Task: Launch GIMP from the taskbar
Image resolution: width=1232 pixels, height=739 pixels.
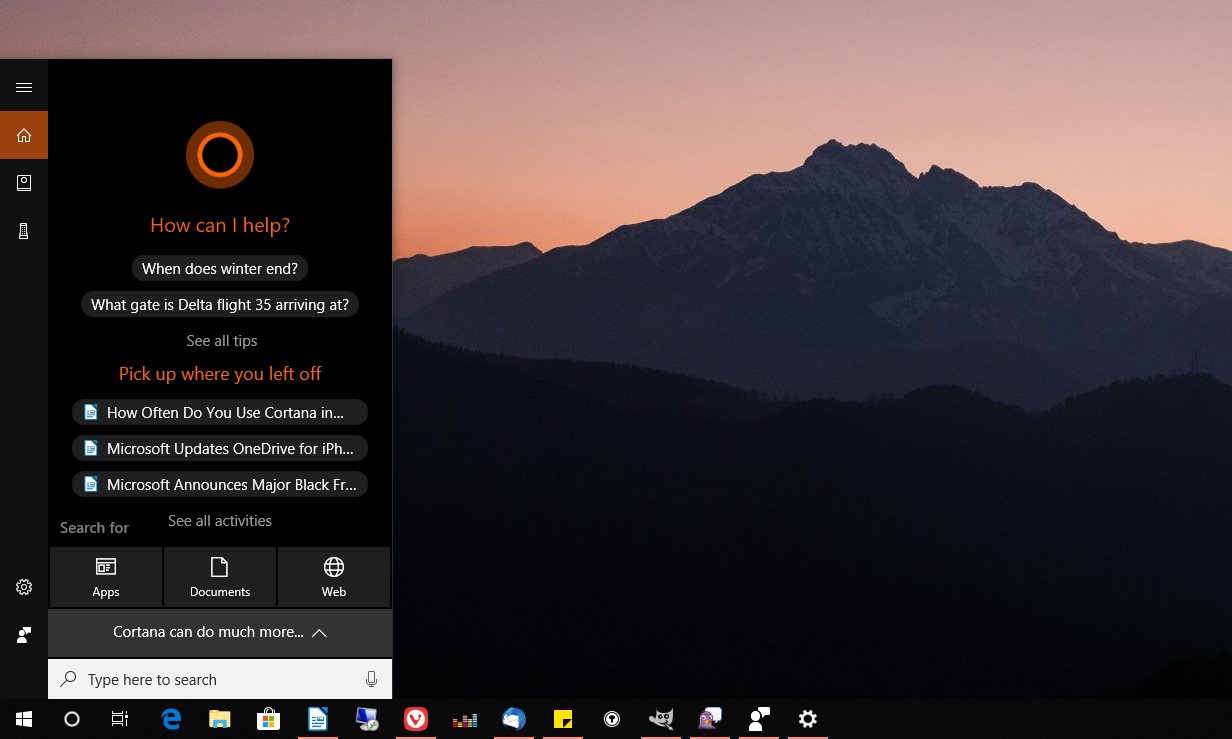Action: 661,719
